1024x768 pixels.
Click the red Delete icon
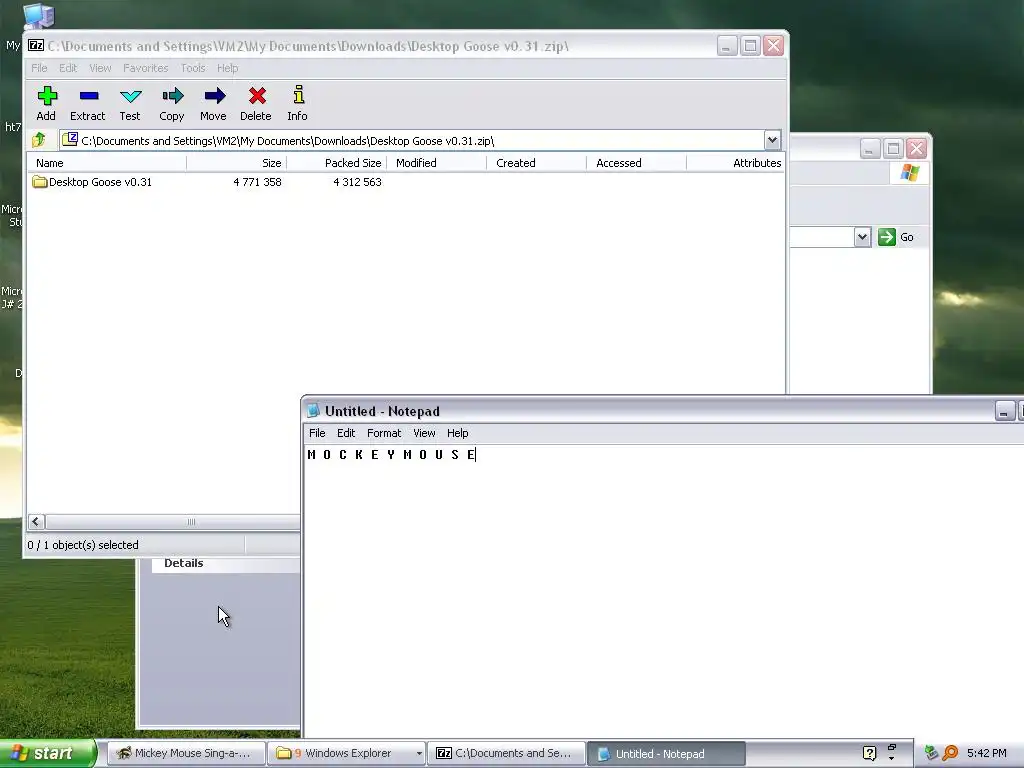click(256, 104)
